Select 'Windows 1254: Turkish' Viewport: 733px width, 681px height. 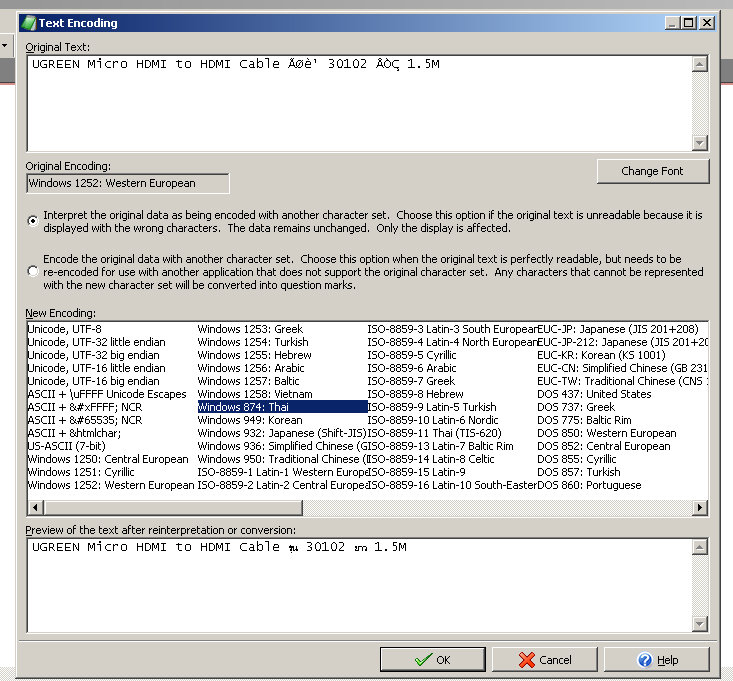(x=253, y=342)
